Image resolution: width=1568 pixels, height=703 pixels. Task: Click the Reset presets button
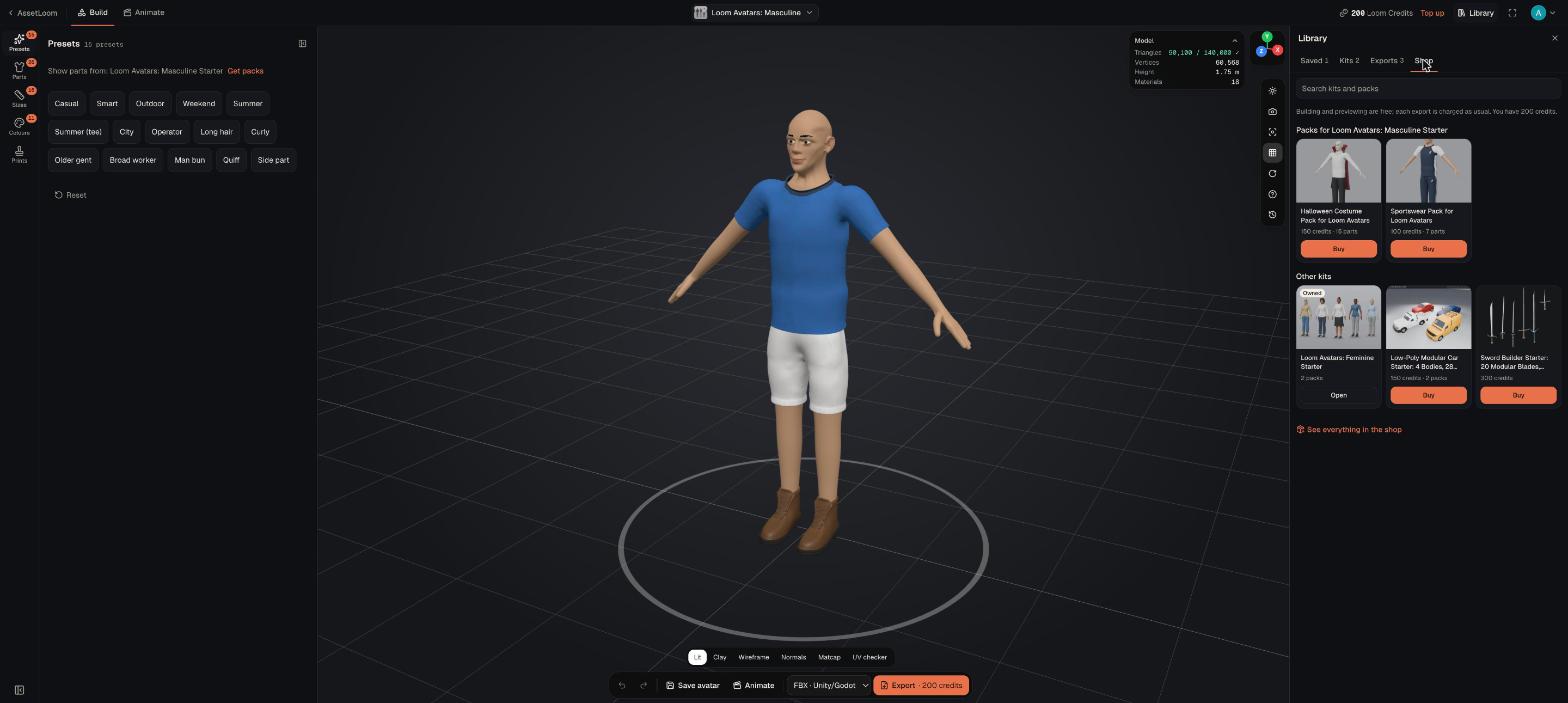pyautogui.click(x=70, y=195)
